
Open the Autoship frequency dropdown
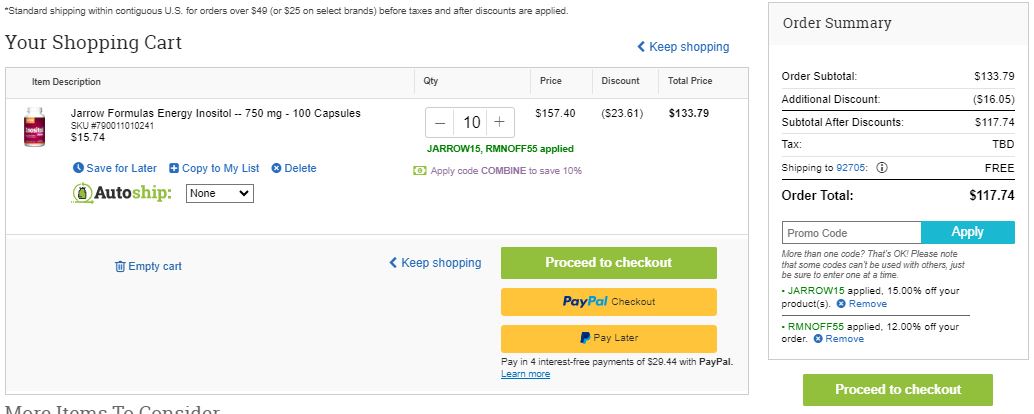pyautogui.click(x=220, y=193)
